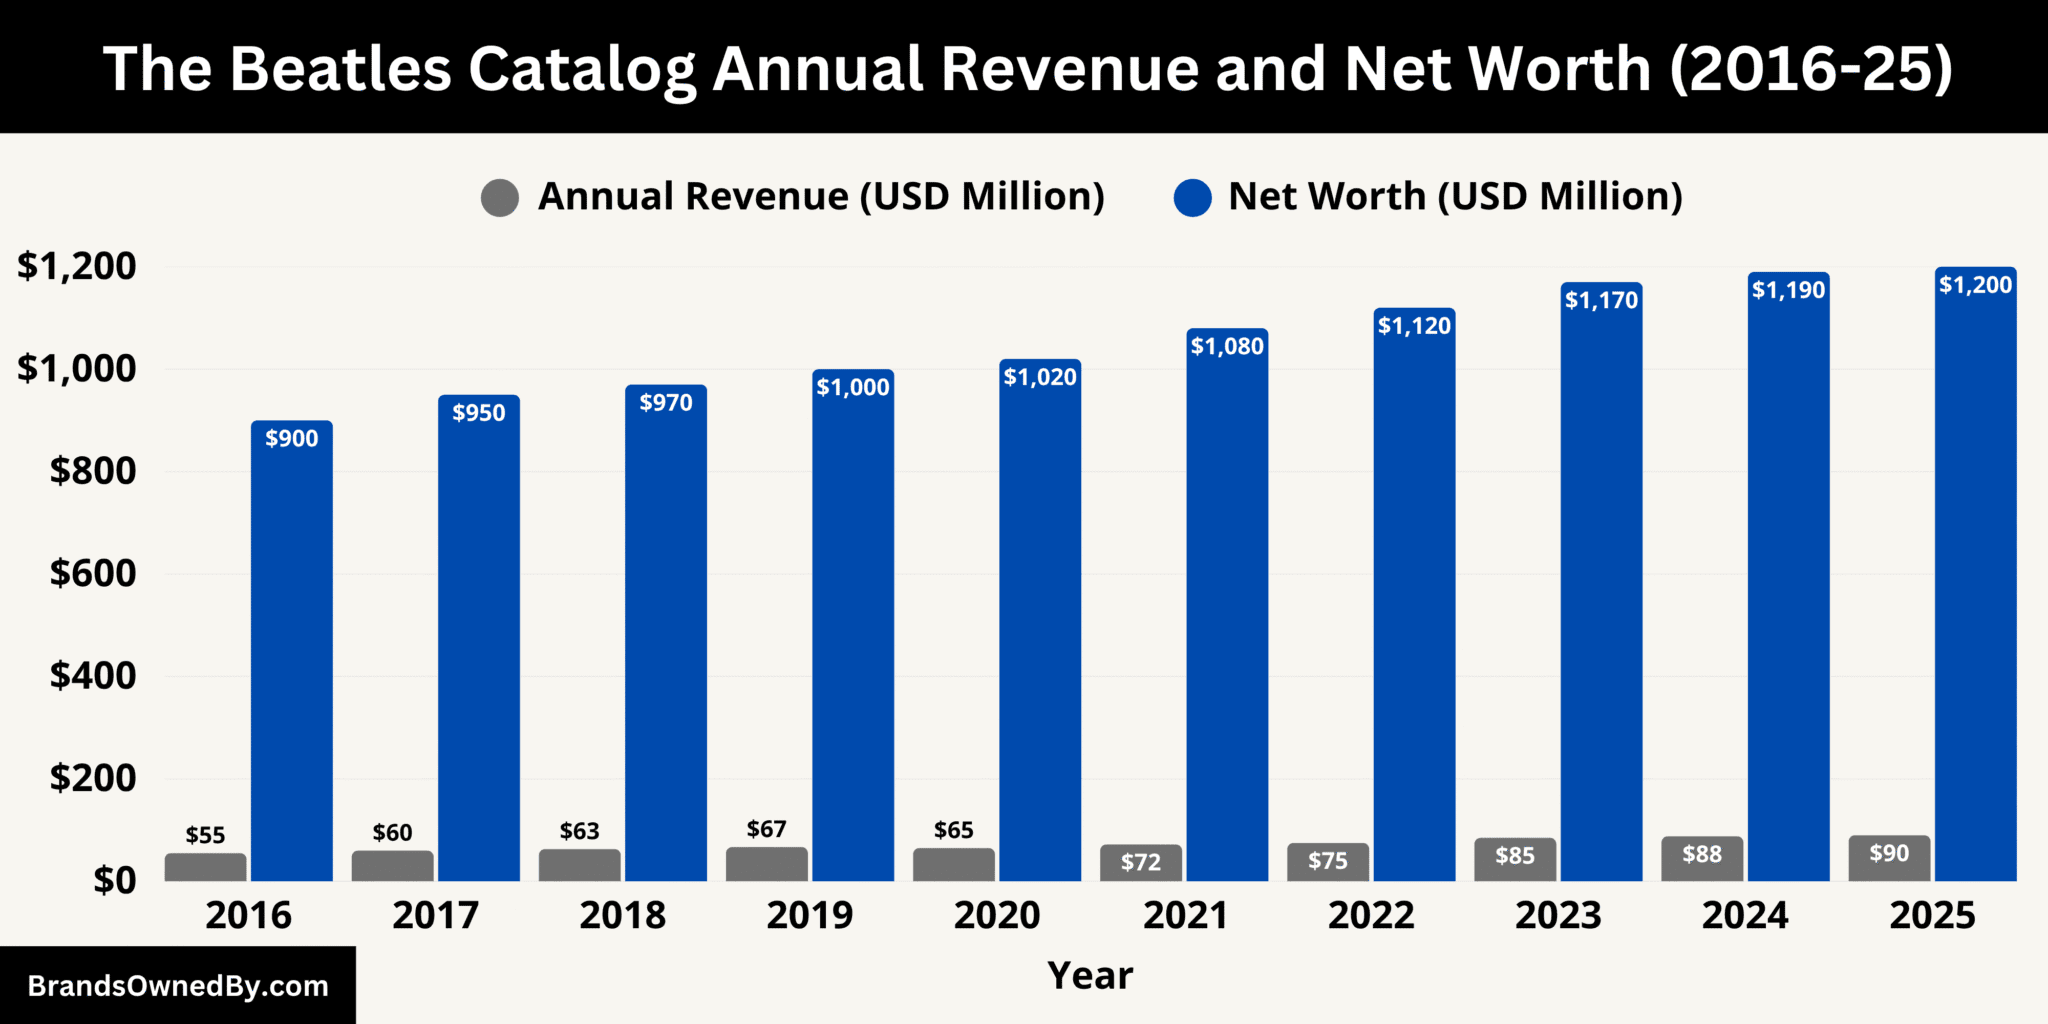2048x1024 pixels.
Task: Click the 2019 x-axis label
Action: [809, 915]
